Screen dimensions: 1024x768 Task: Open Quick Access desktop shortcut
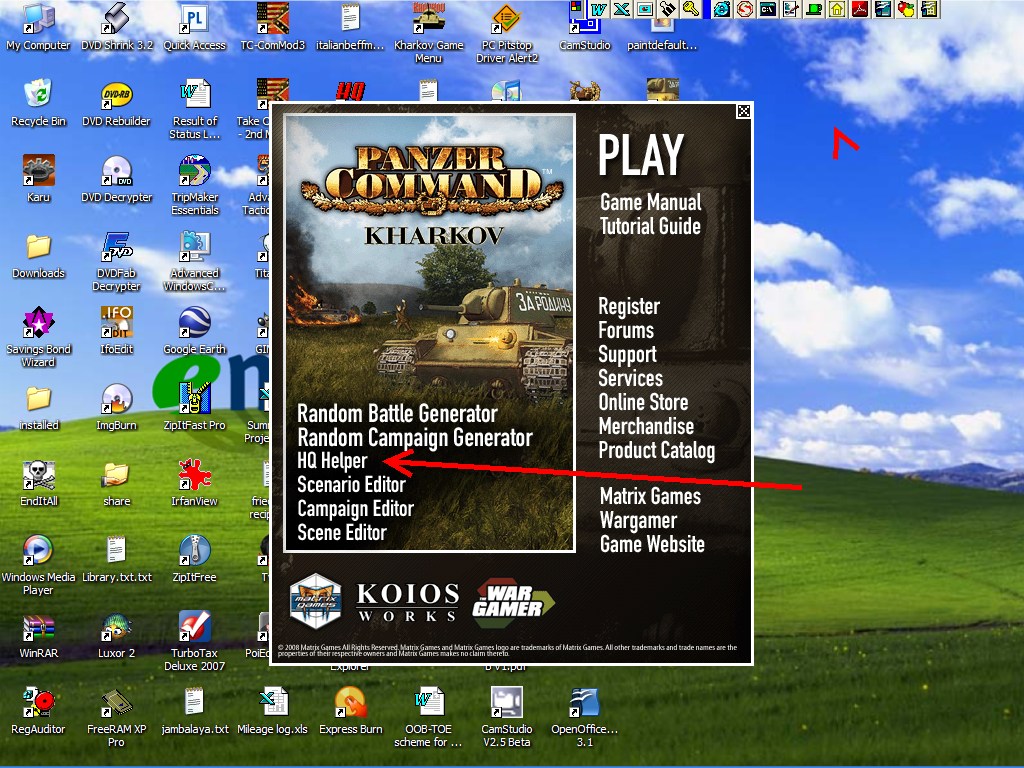(x=194, y=26)
